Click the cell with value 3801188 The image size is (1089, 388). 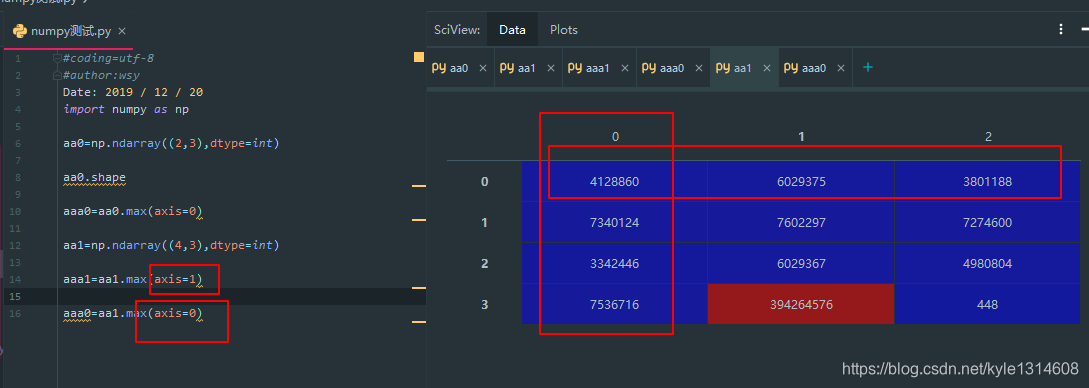tap(988, 182)
